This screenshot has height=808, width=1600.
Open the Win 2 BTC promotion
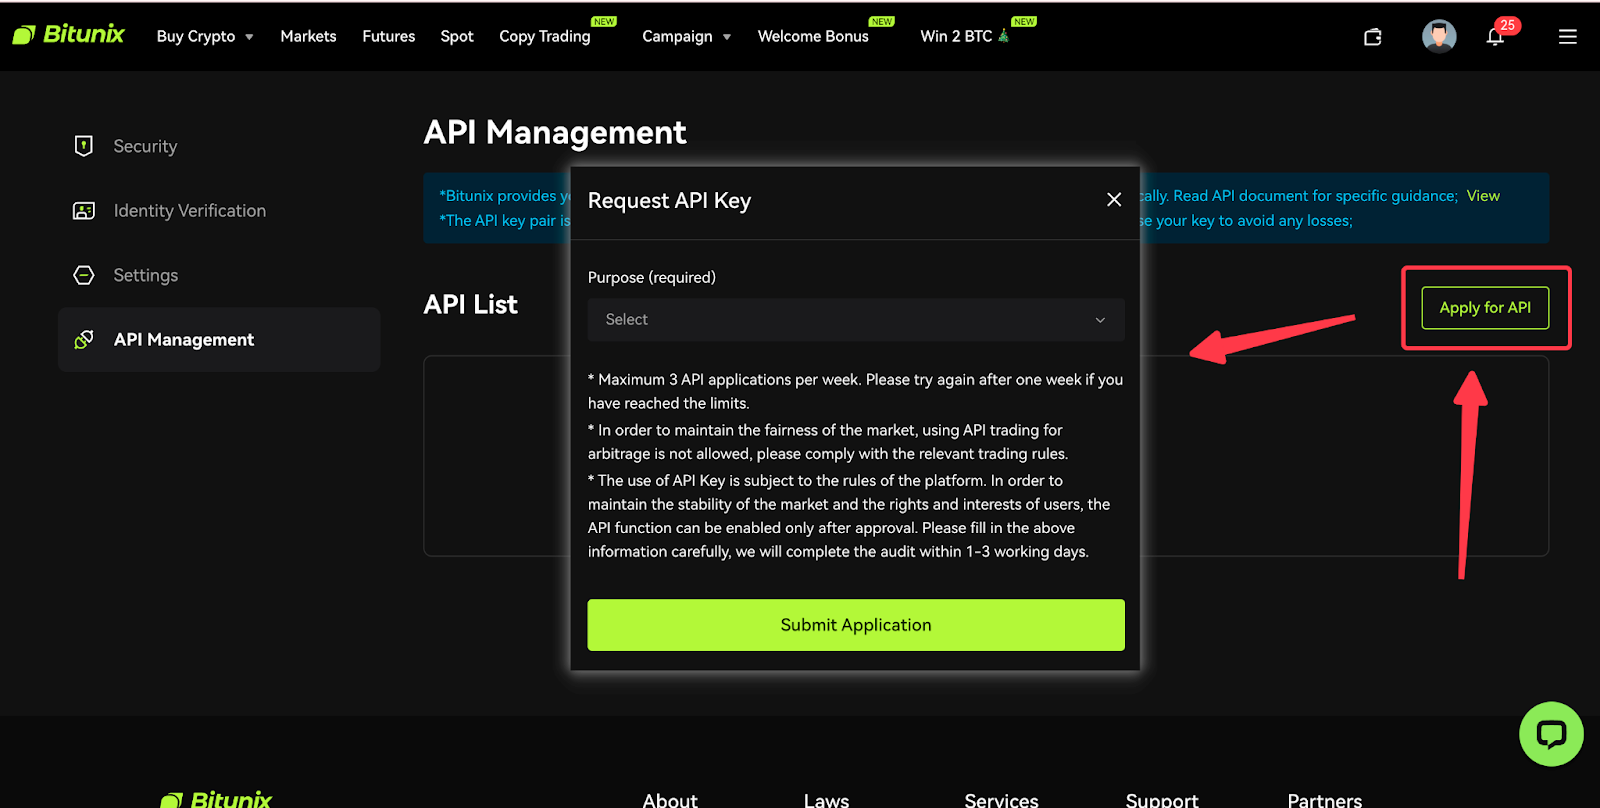tap(965, 36)
